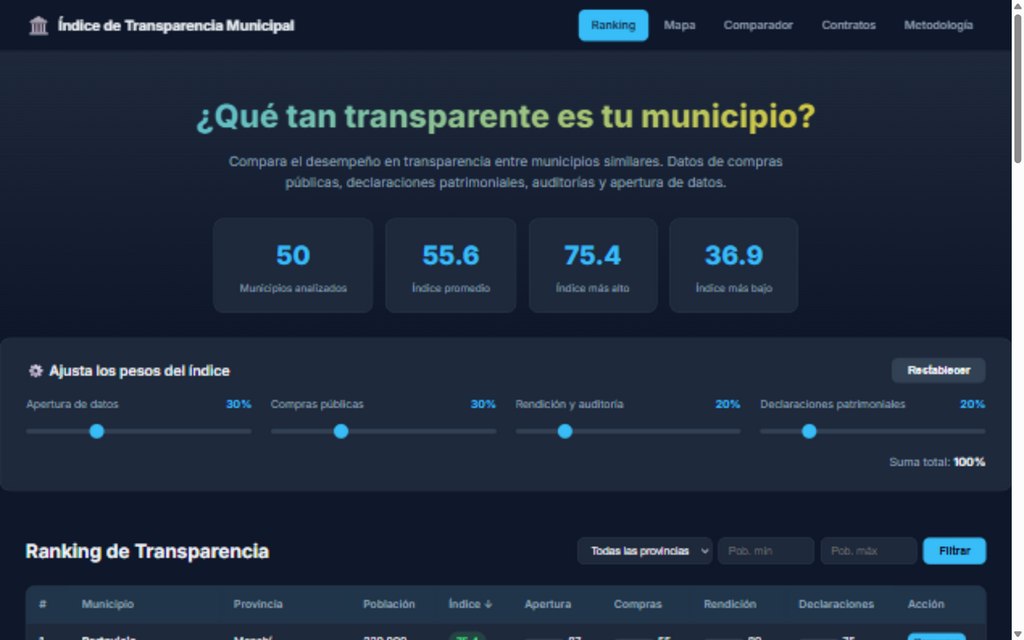
Task: Sort by the Rendición column header
Action: [x=729, y=604]
